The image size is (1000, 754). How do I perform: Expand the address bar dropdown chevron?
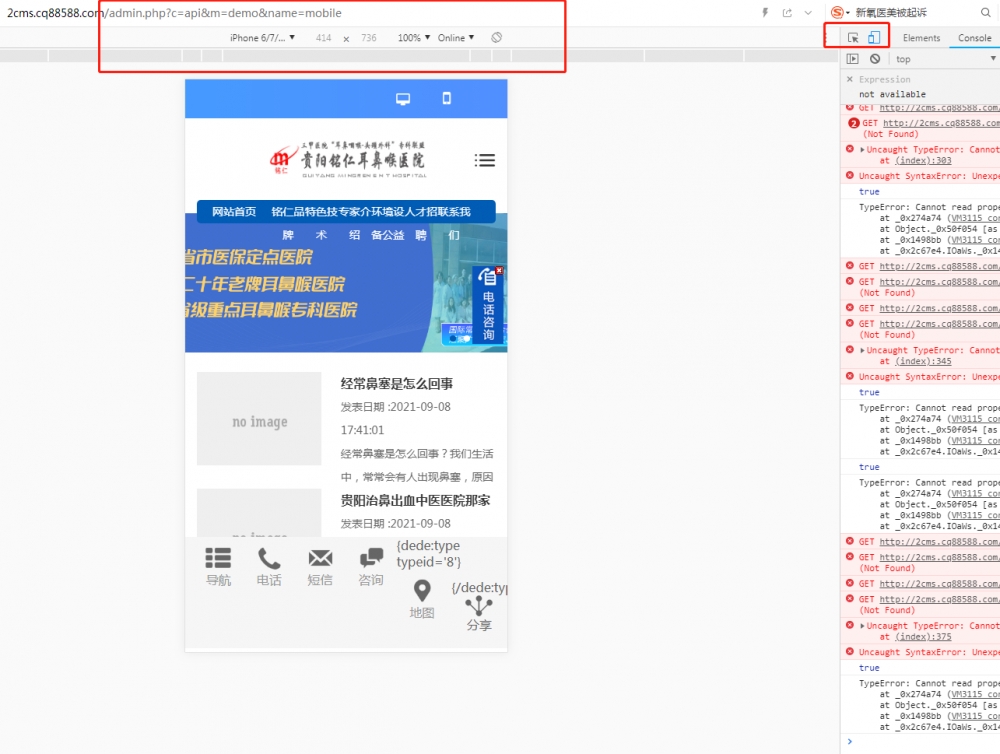808,13
